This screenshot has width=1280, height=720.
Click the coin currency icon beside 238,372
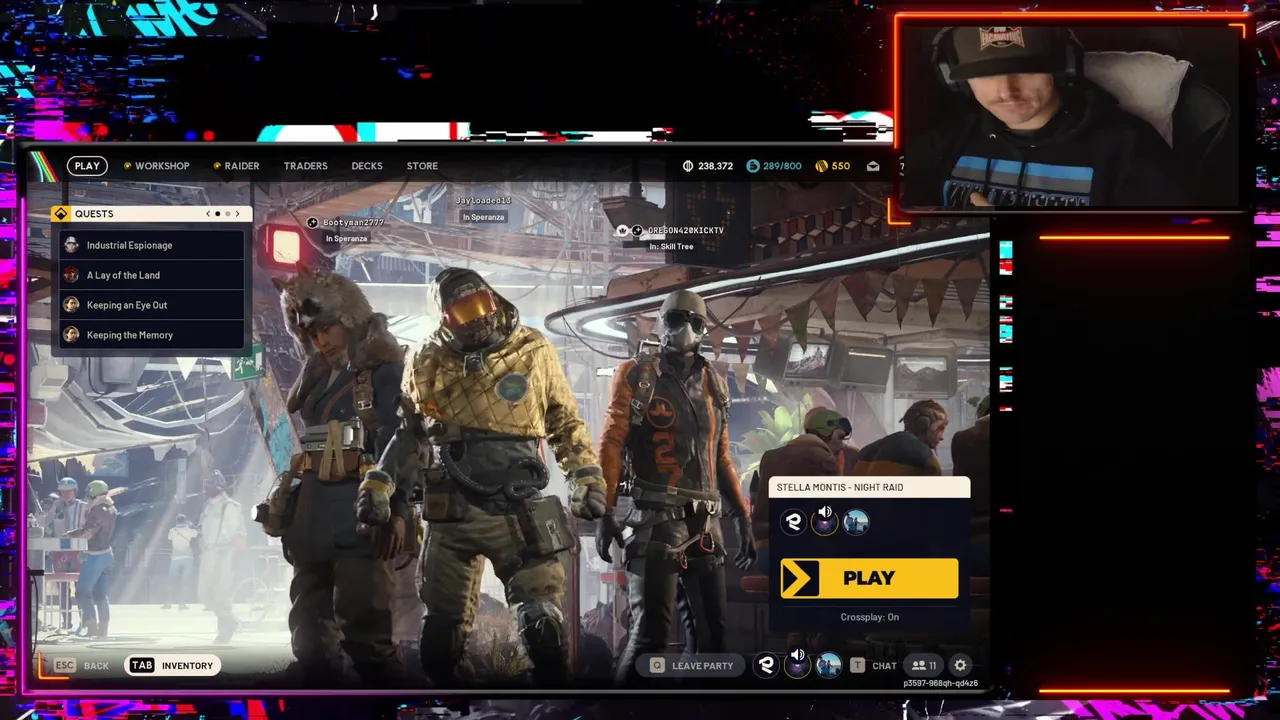click(x=688, y=166)
